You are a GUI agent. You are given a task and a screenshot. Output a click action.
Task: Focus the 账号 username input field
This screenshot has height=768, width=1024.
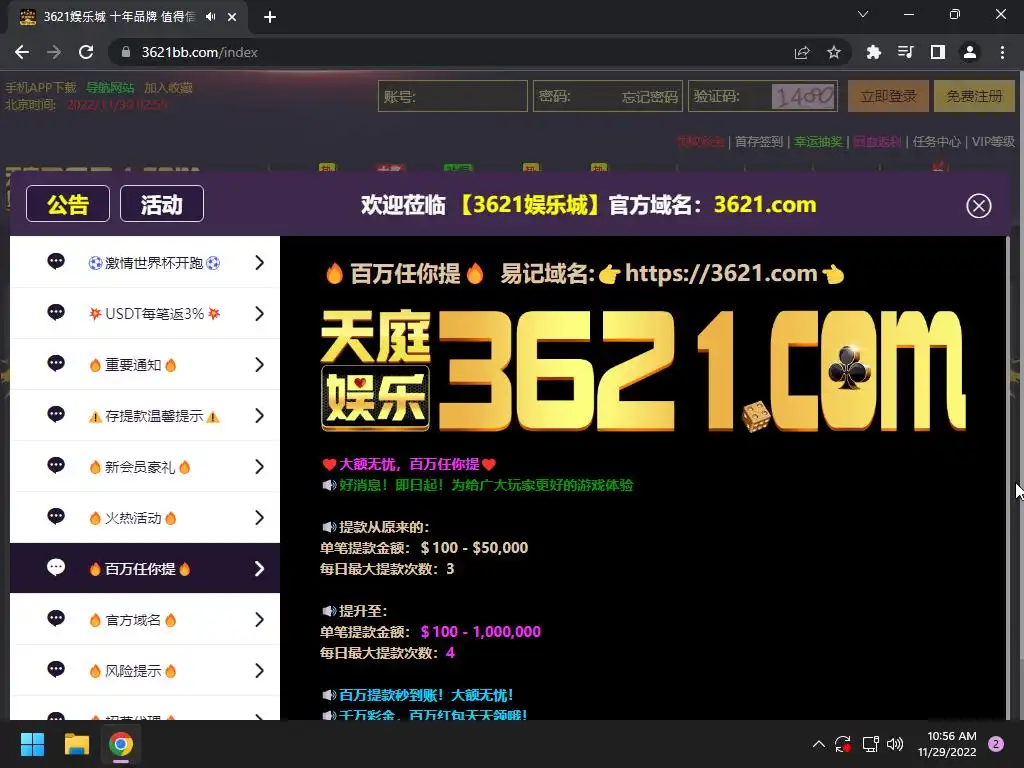coord(453,96)
